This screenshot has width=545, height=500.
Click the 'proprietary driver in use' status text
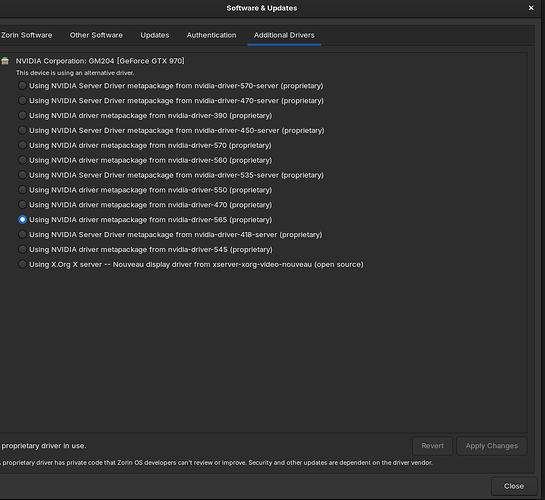tap(43, 446)
